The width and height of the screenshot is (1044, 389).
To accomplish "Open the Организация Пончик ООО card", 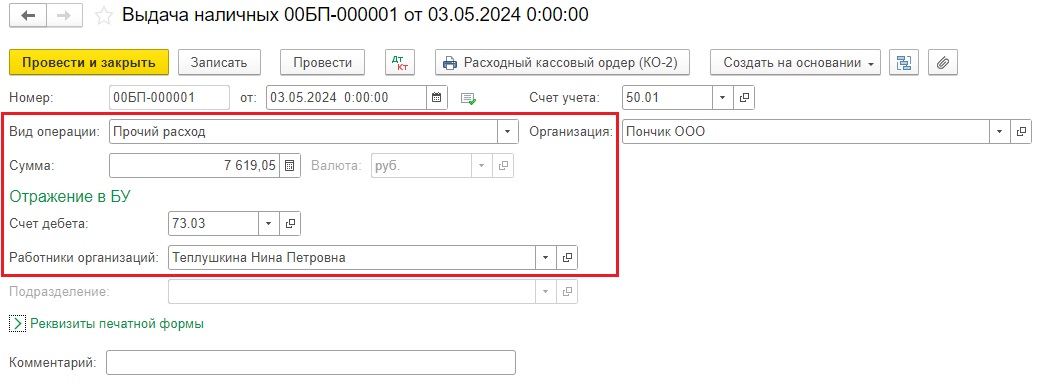I will tap(1021, 132).
